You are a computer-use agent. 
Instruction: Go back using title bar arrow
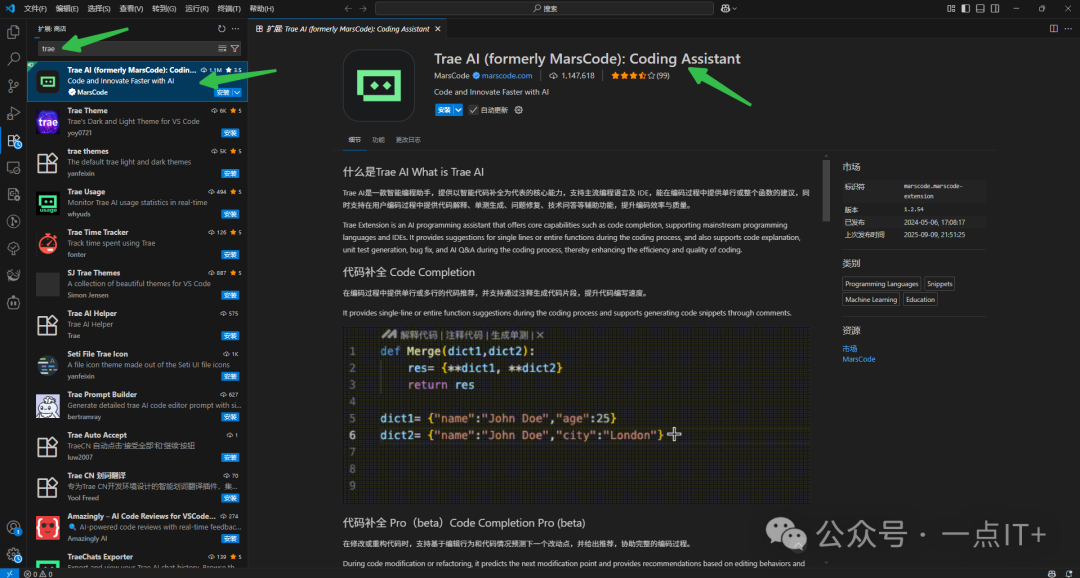click(347, 8)
